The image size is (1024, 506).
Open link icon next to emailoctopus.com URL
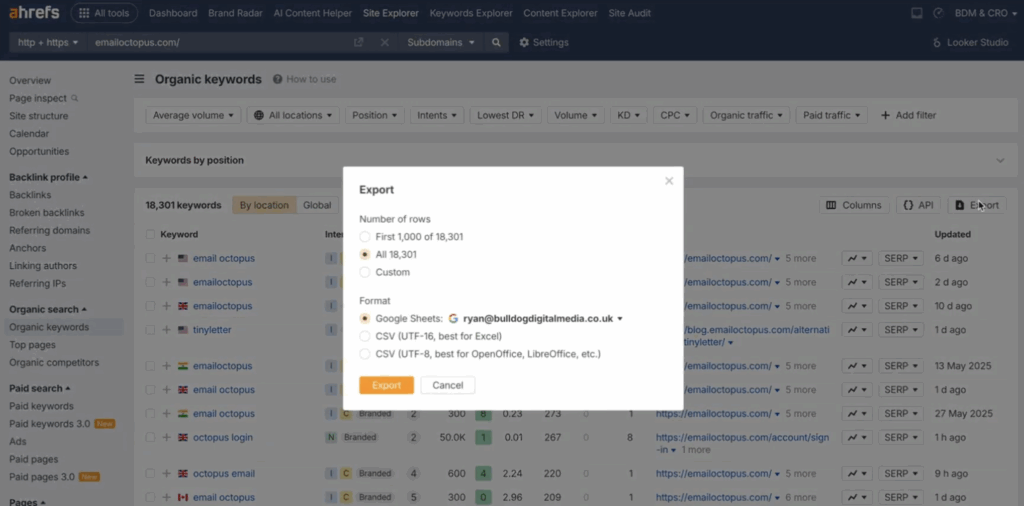coord(359,42)
